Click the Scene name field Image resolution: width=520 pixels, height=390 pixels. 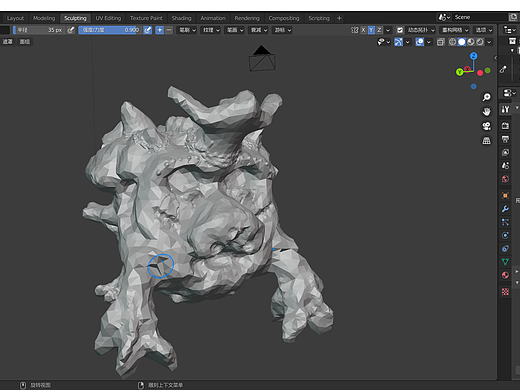(480, 17)
